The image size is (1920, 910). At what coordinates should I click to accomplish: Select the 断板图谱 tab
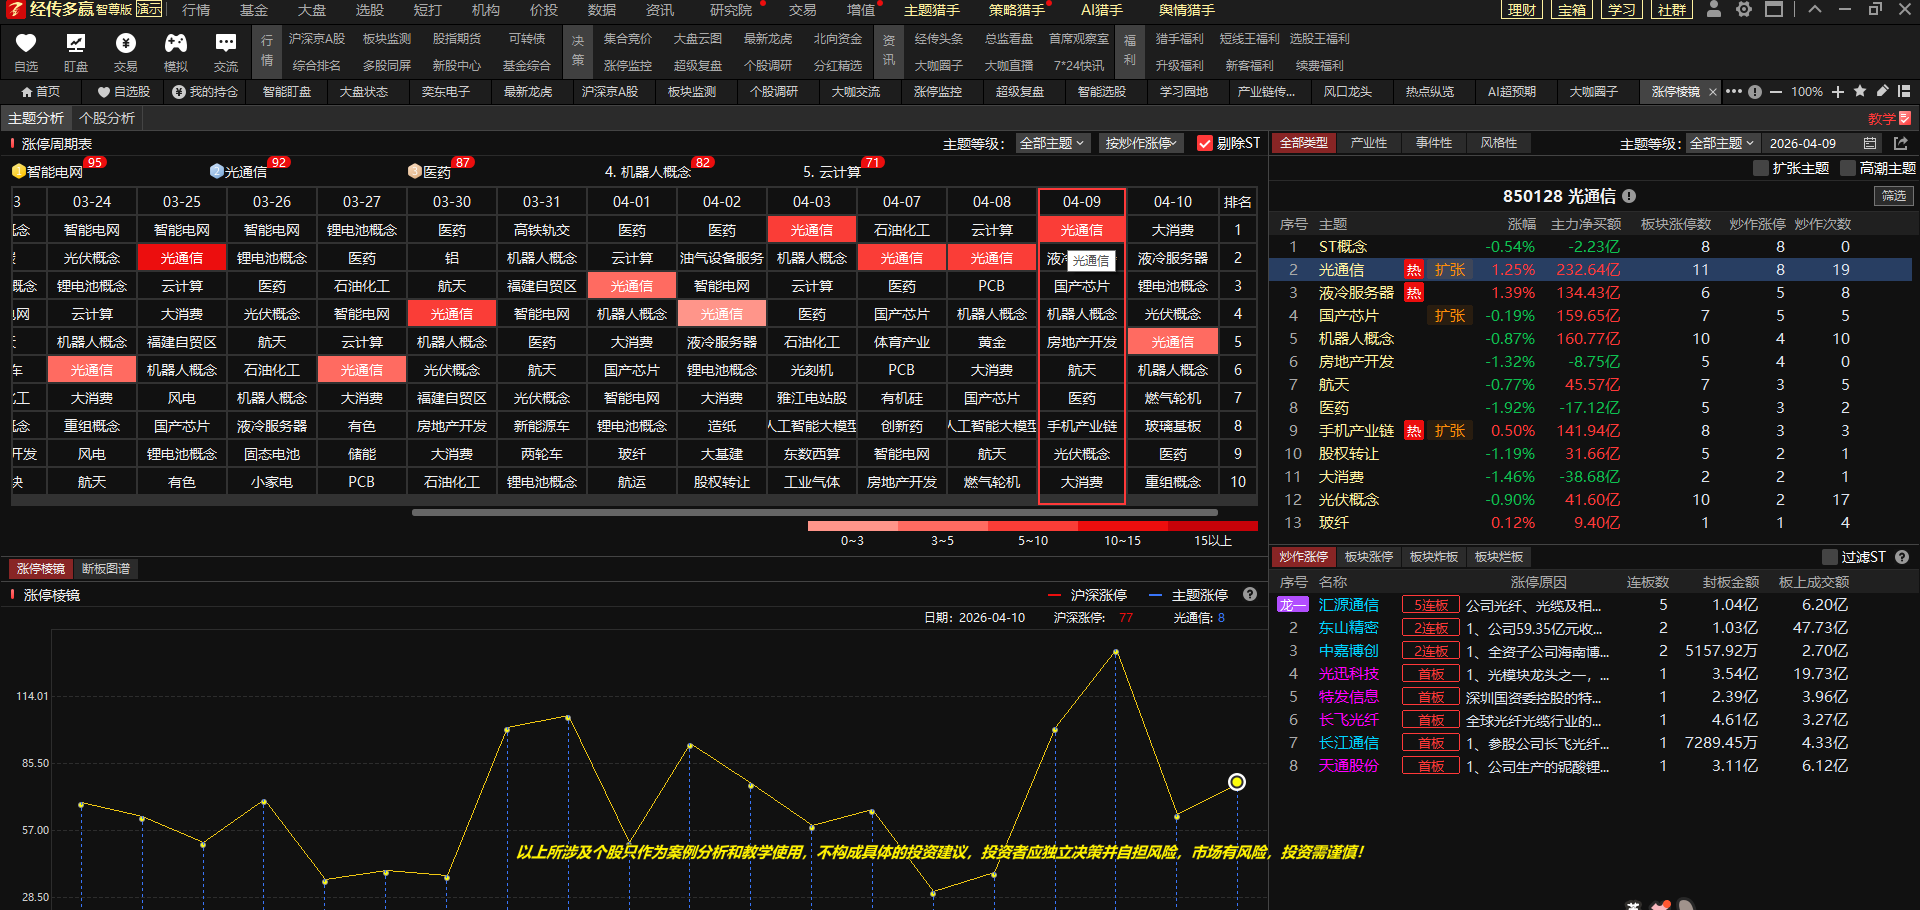coord(106,569)
